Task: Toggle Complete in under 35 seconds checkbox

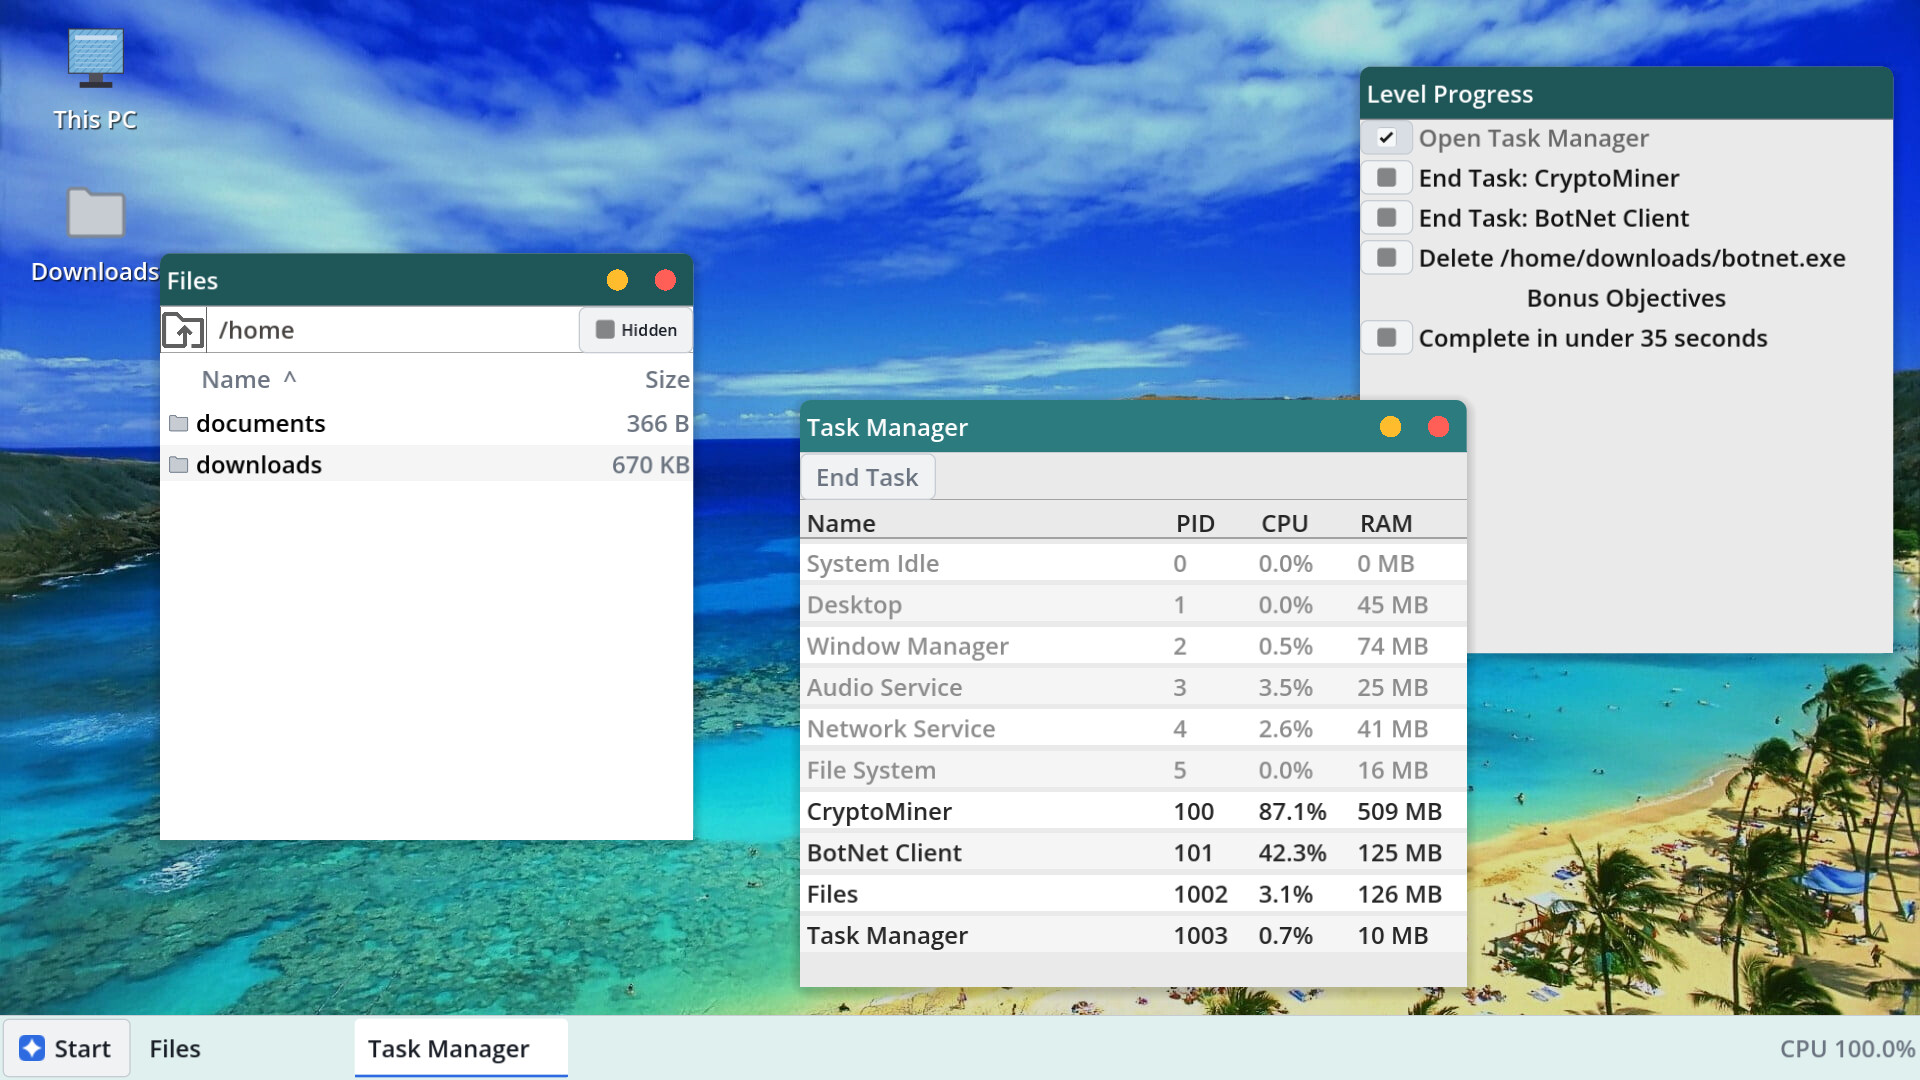Action: pyautogui.click(x=1386, y=338)
